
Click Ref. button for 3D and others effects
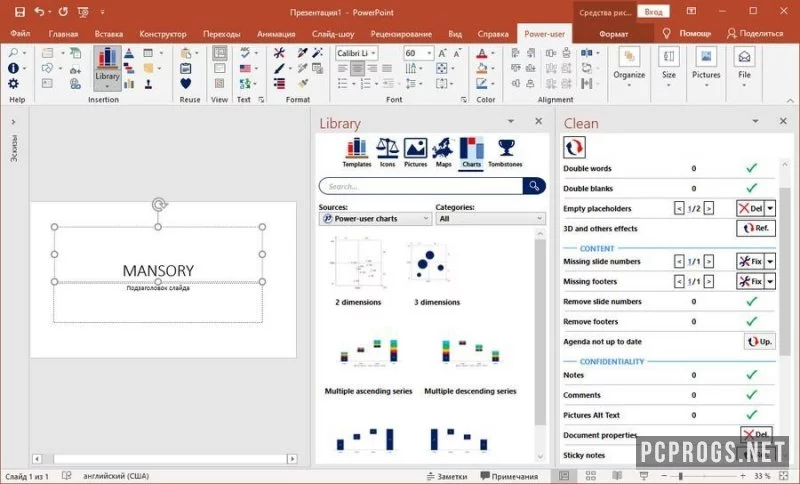click(756, 228)
